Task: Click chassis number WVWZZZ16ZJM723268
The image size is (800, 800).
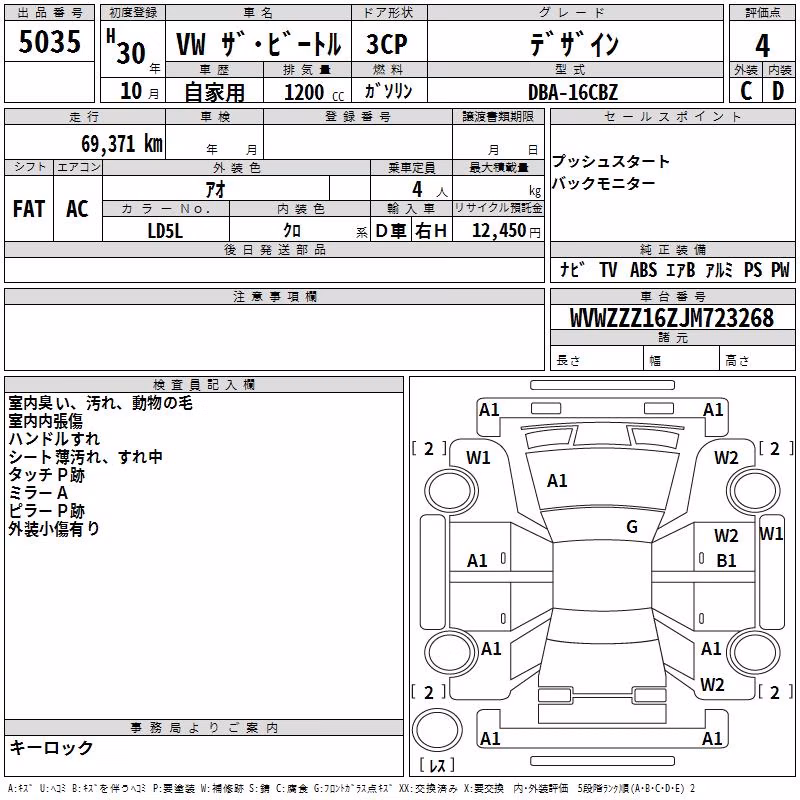Action: click(671, 318)
